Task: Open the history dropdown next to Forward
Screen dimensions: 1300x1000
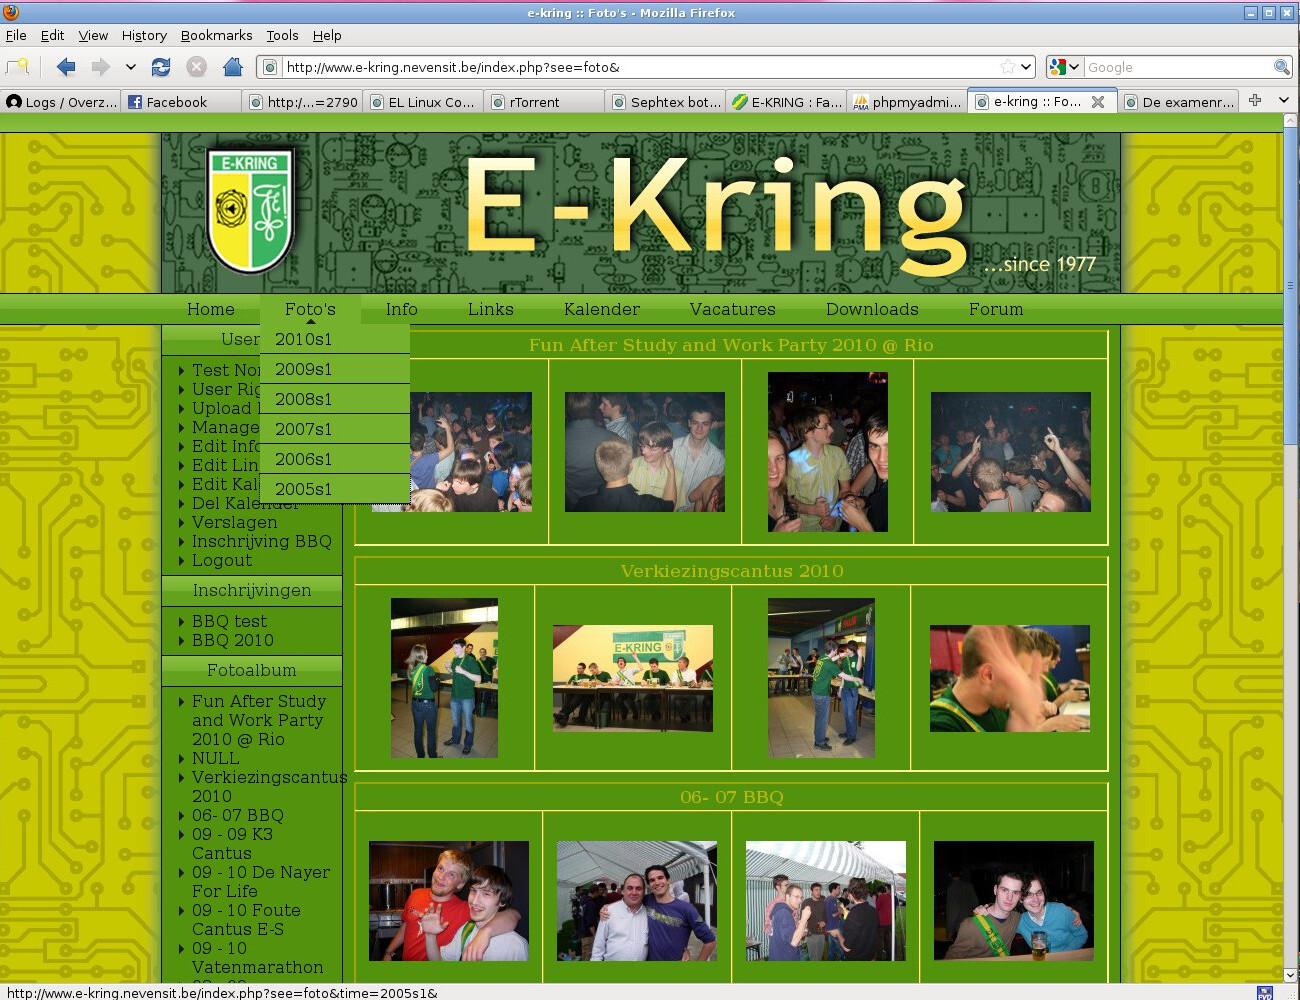Action: tap(130, 67)
